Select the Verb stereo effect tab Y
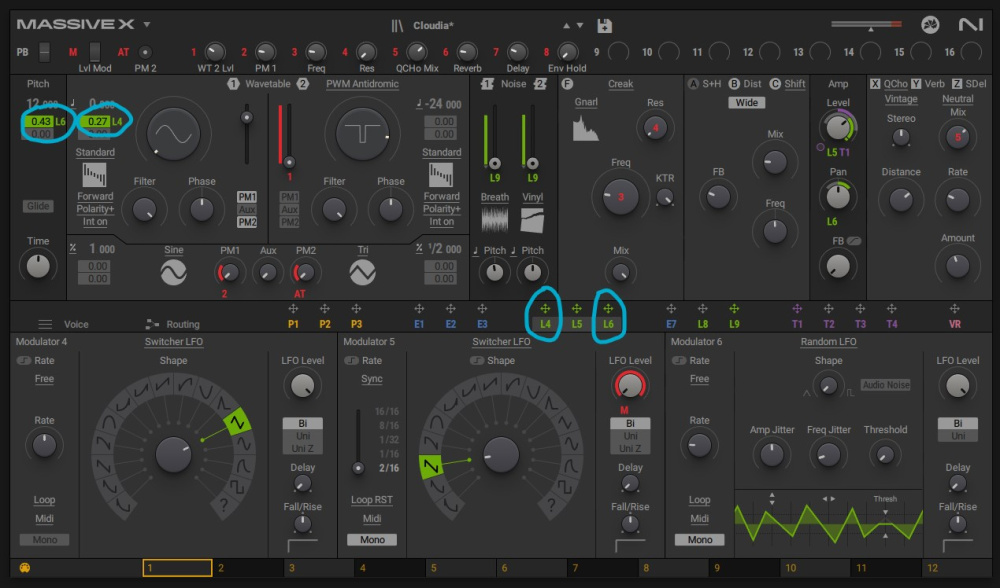Screen dimensions: 1000x588 point(928,84)
